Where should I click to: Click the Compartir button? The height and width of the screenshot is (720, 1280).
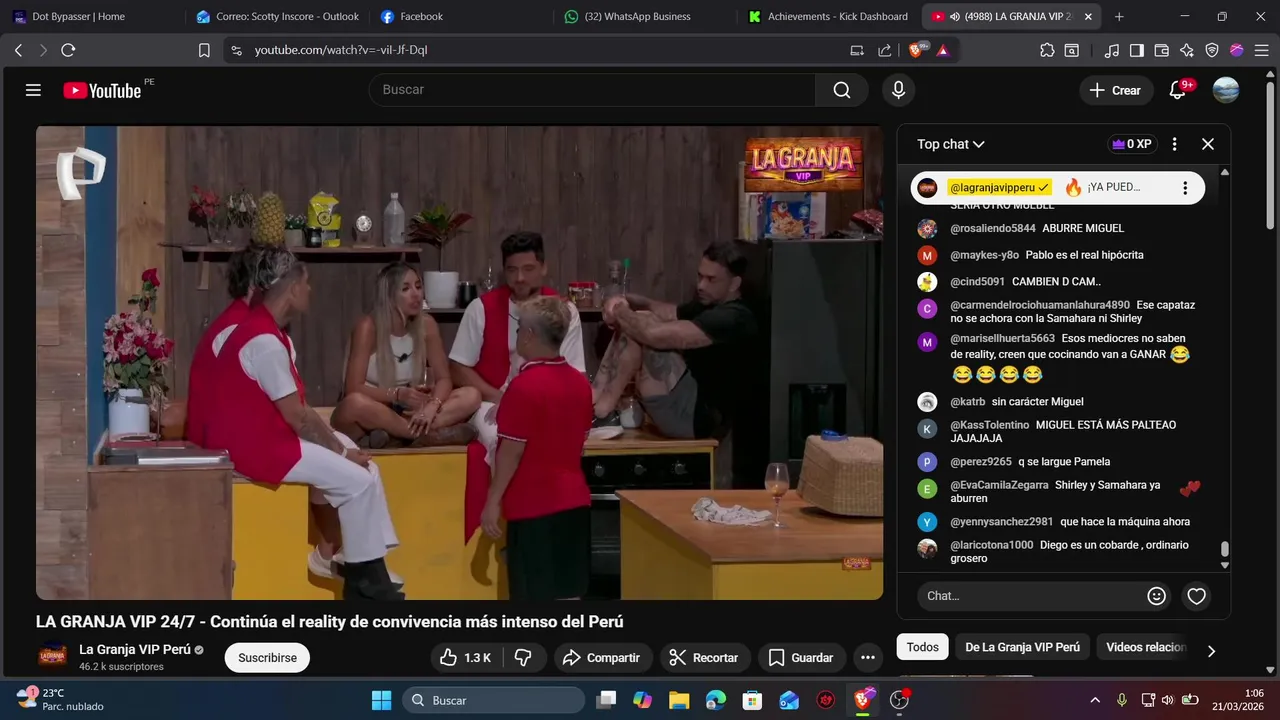click(x=601, y=657)
